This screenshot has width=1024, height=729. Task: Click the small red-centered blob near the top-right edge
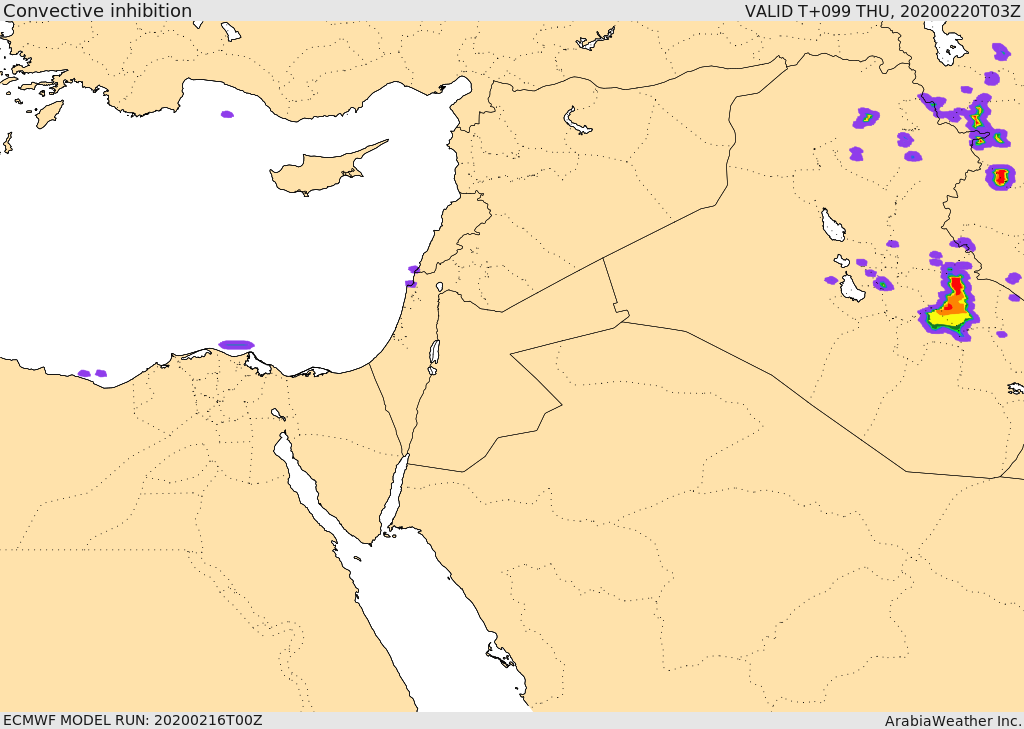pos(1000,177)
